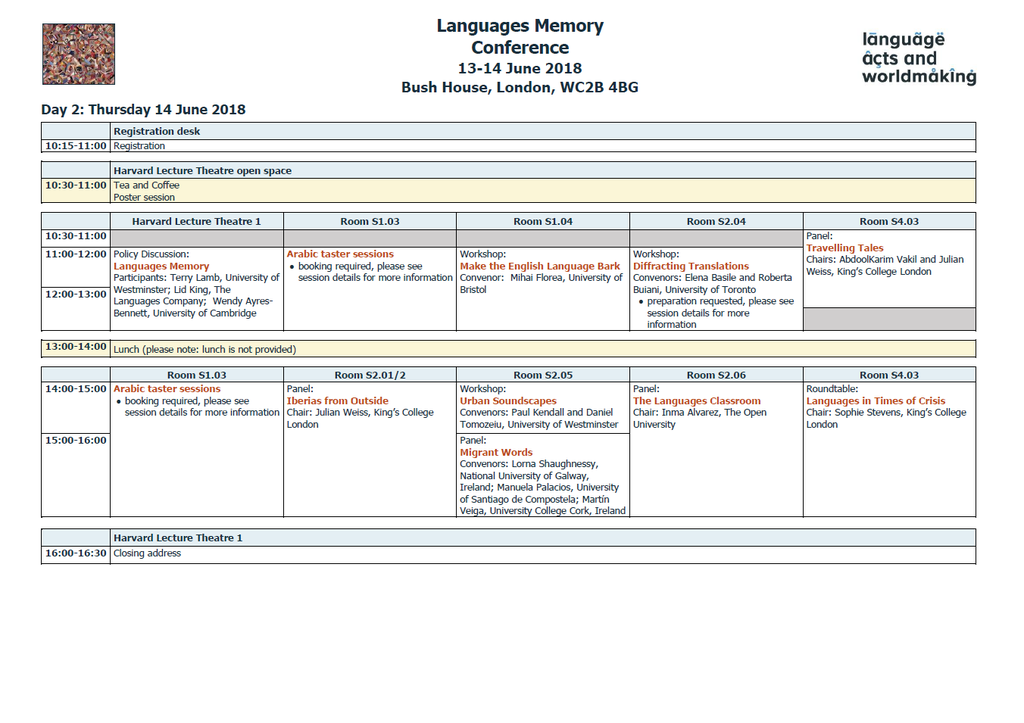Select the Room S2.05 column header
The width and height of the screenshot is (1024, 723).
(x=543, y=375)
